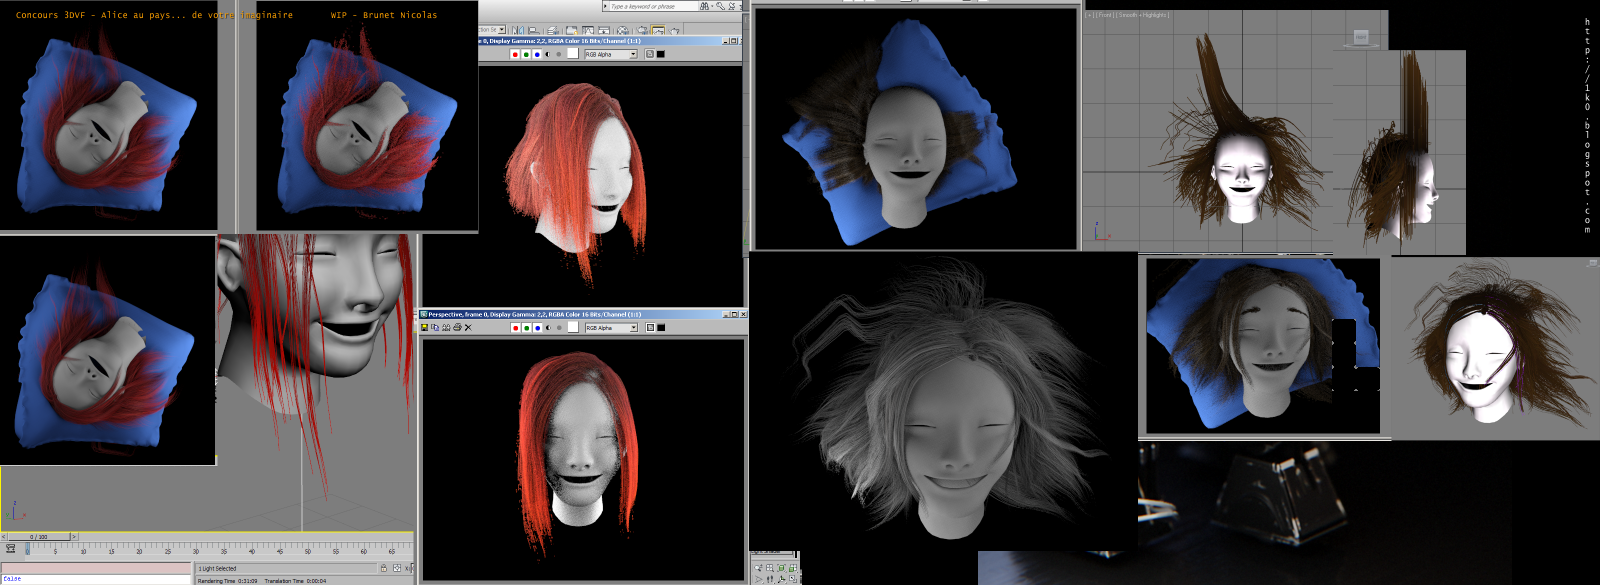1600x585 pixels.
Task: Expand the named selection sets dropdown
Action: tap(502, 30)
